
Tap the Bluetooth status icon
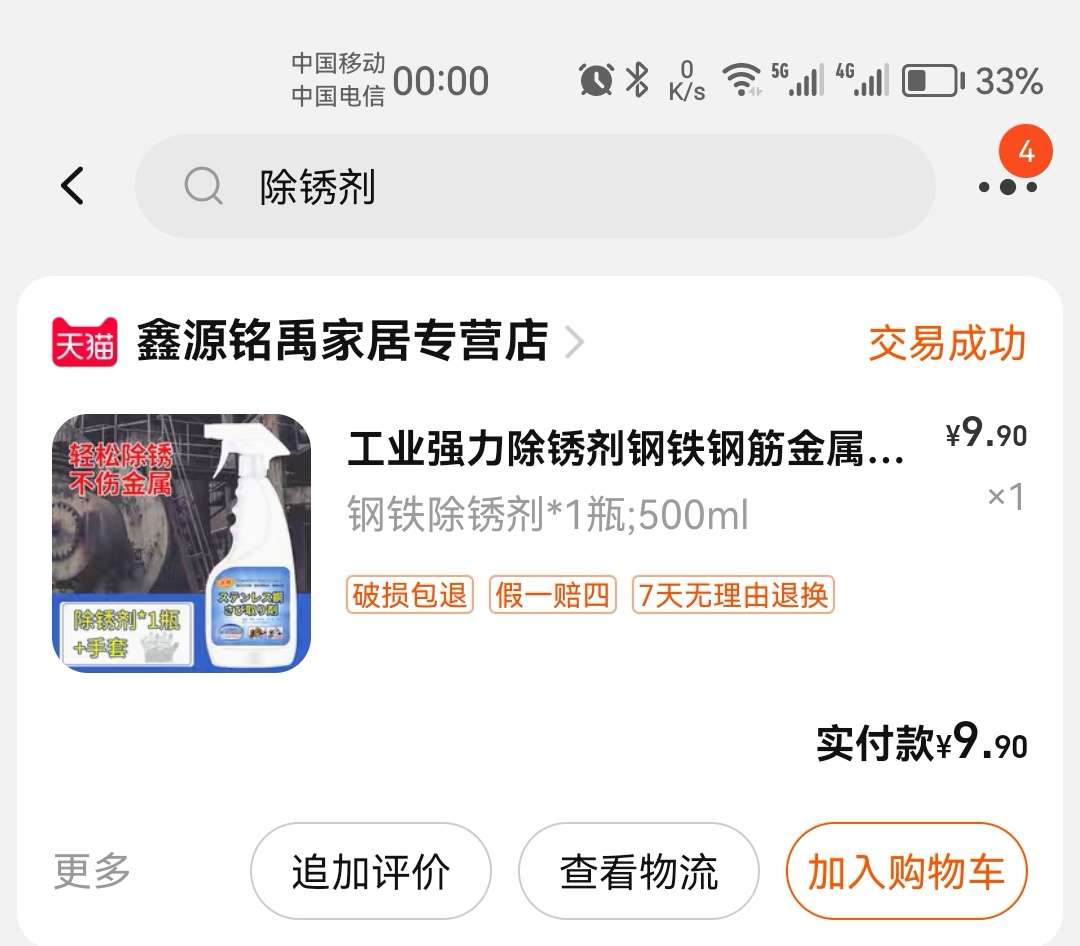click(x=637, y=80)
